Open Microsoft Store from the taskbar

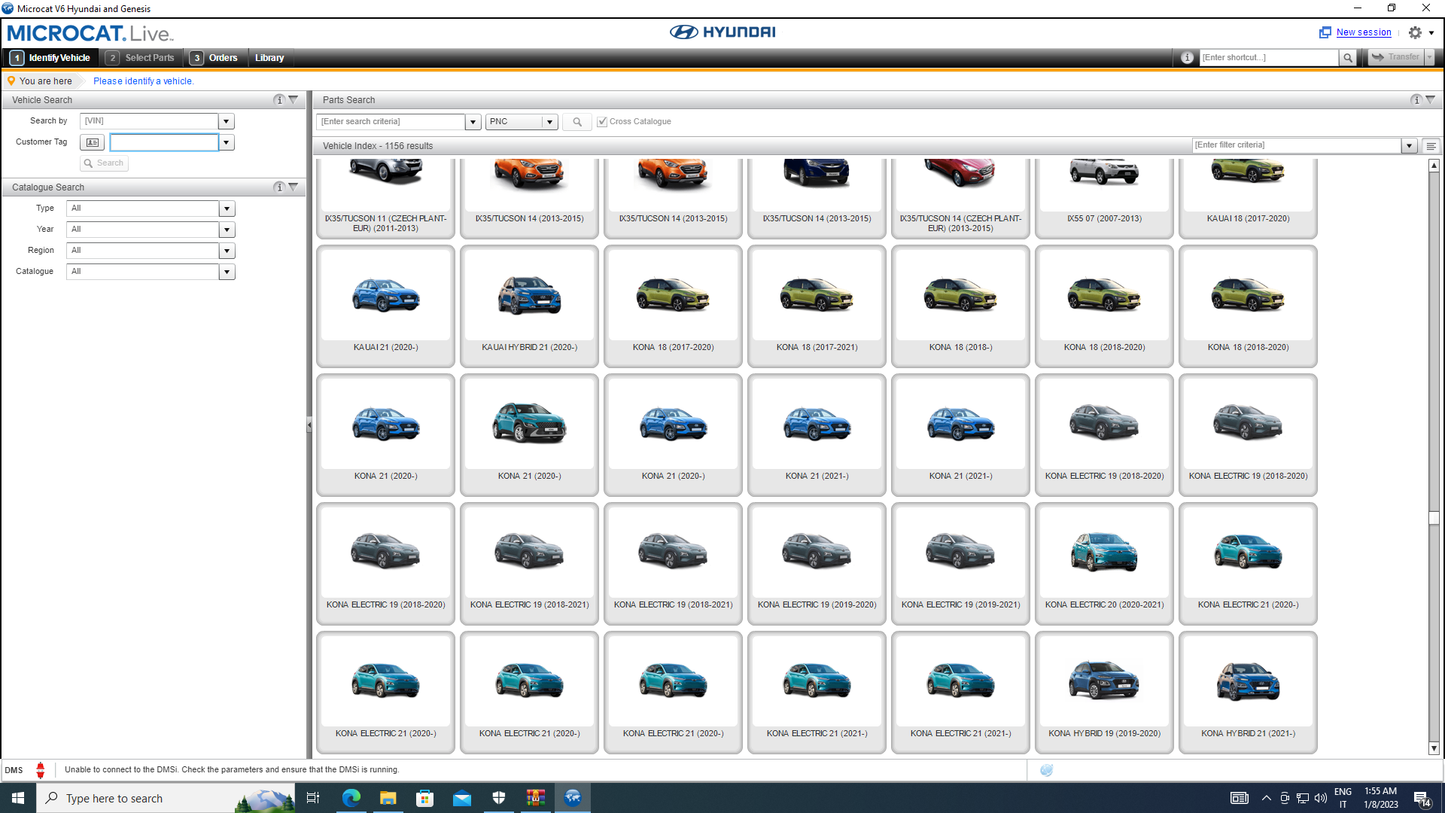[x=425, y=798]
